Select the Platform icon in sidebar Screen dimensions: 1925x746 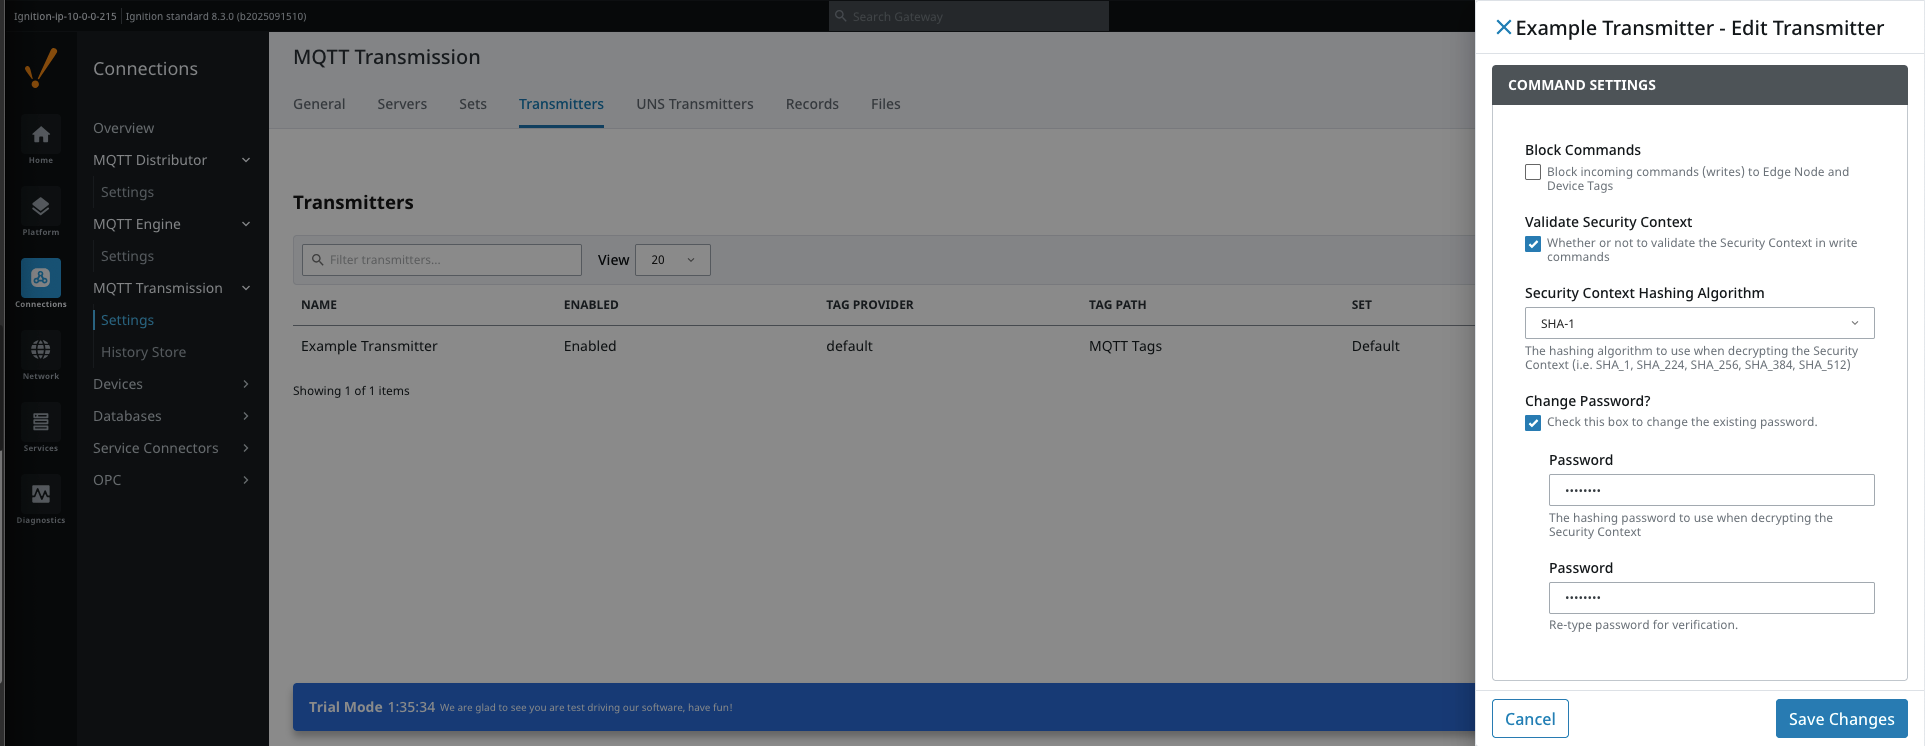click(x=41, y=208)
